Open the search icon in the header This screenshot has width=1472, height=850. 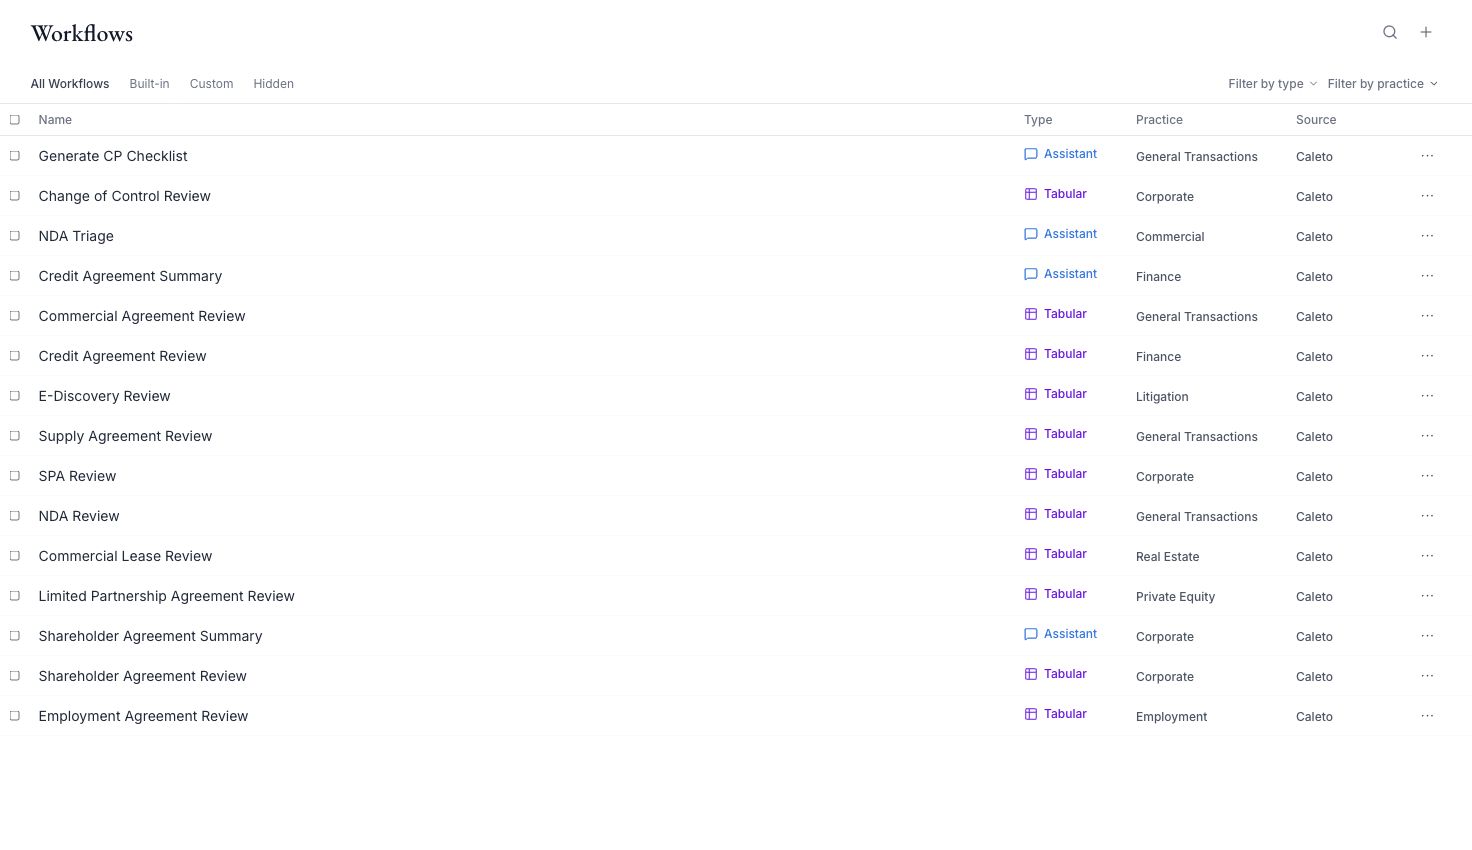1390,33
